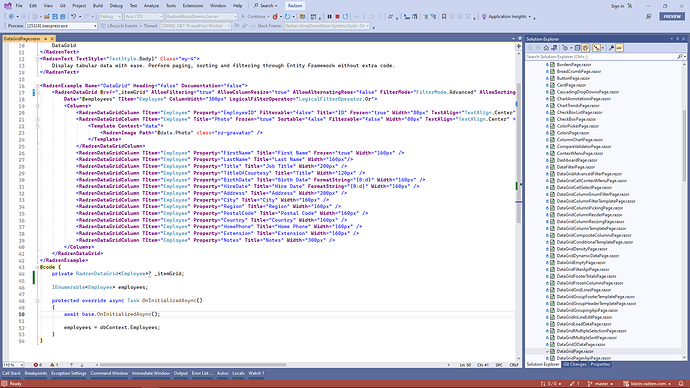
Task: Click the Hot Reload flame icon
Action: pyautogui.click(x=275, y=17)
